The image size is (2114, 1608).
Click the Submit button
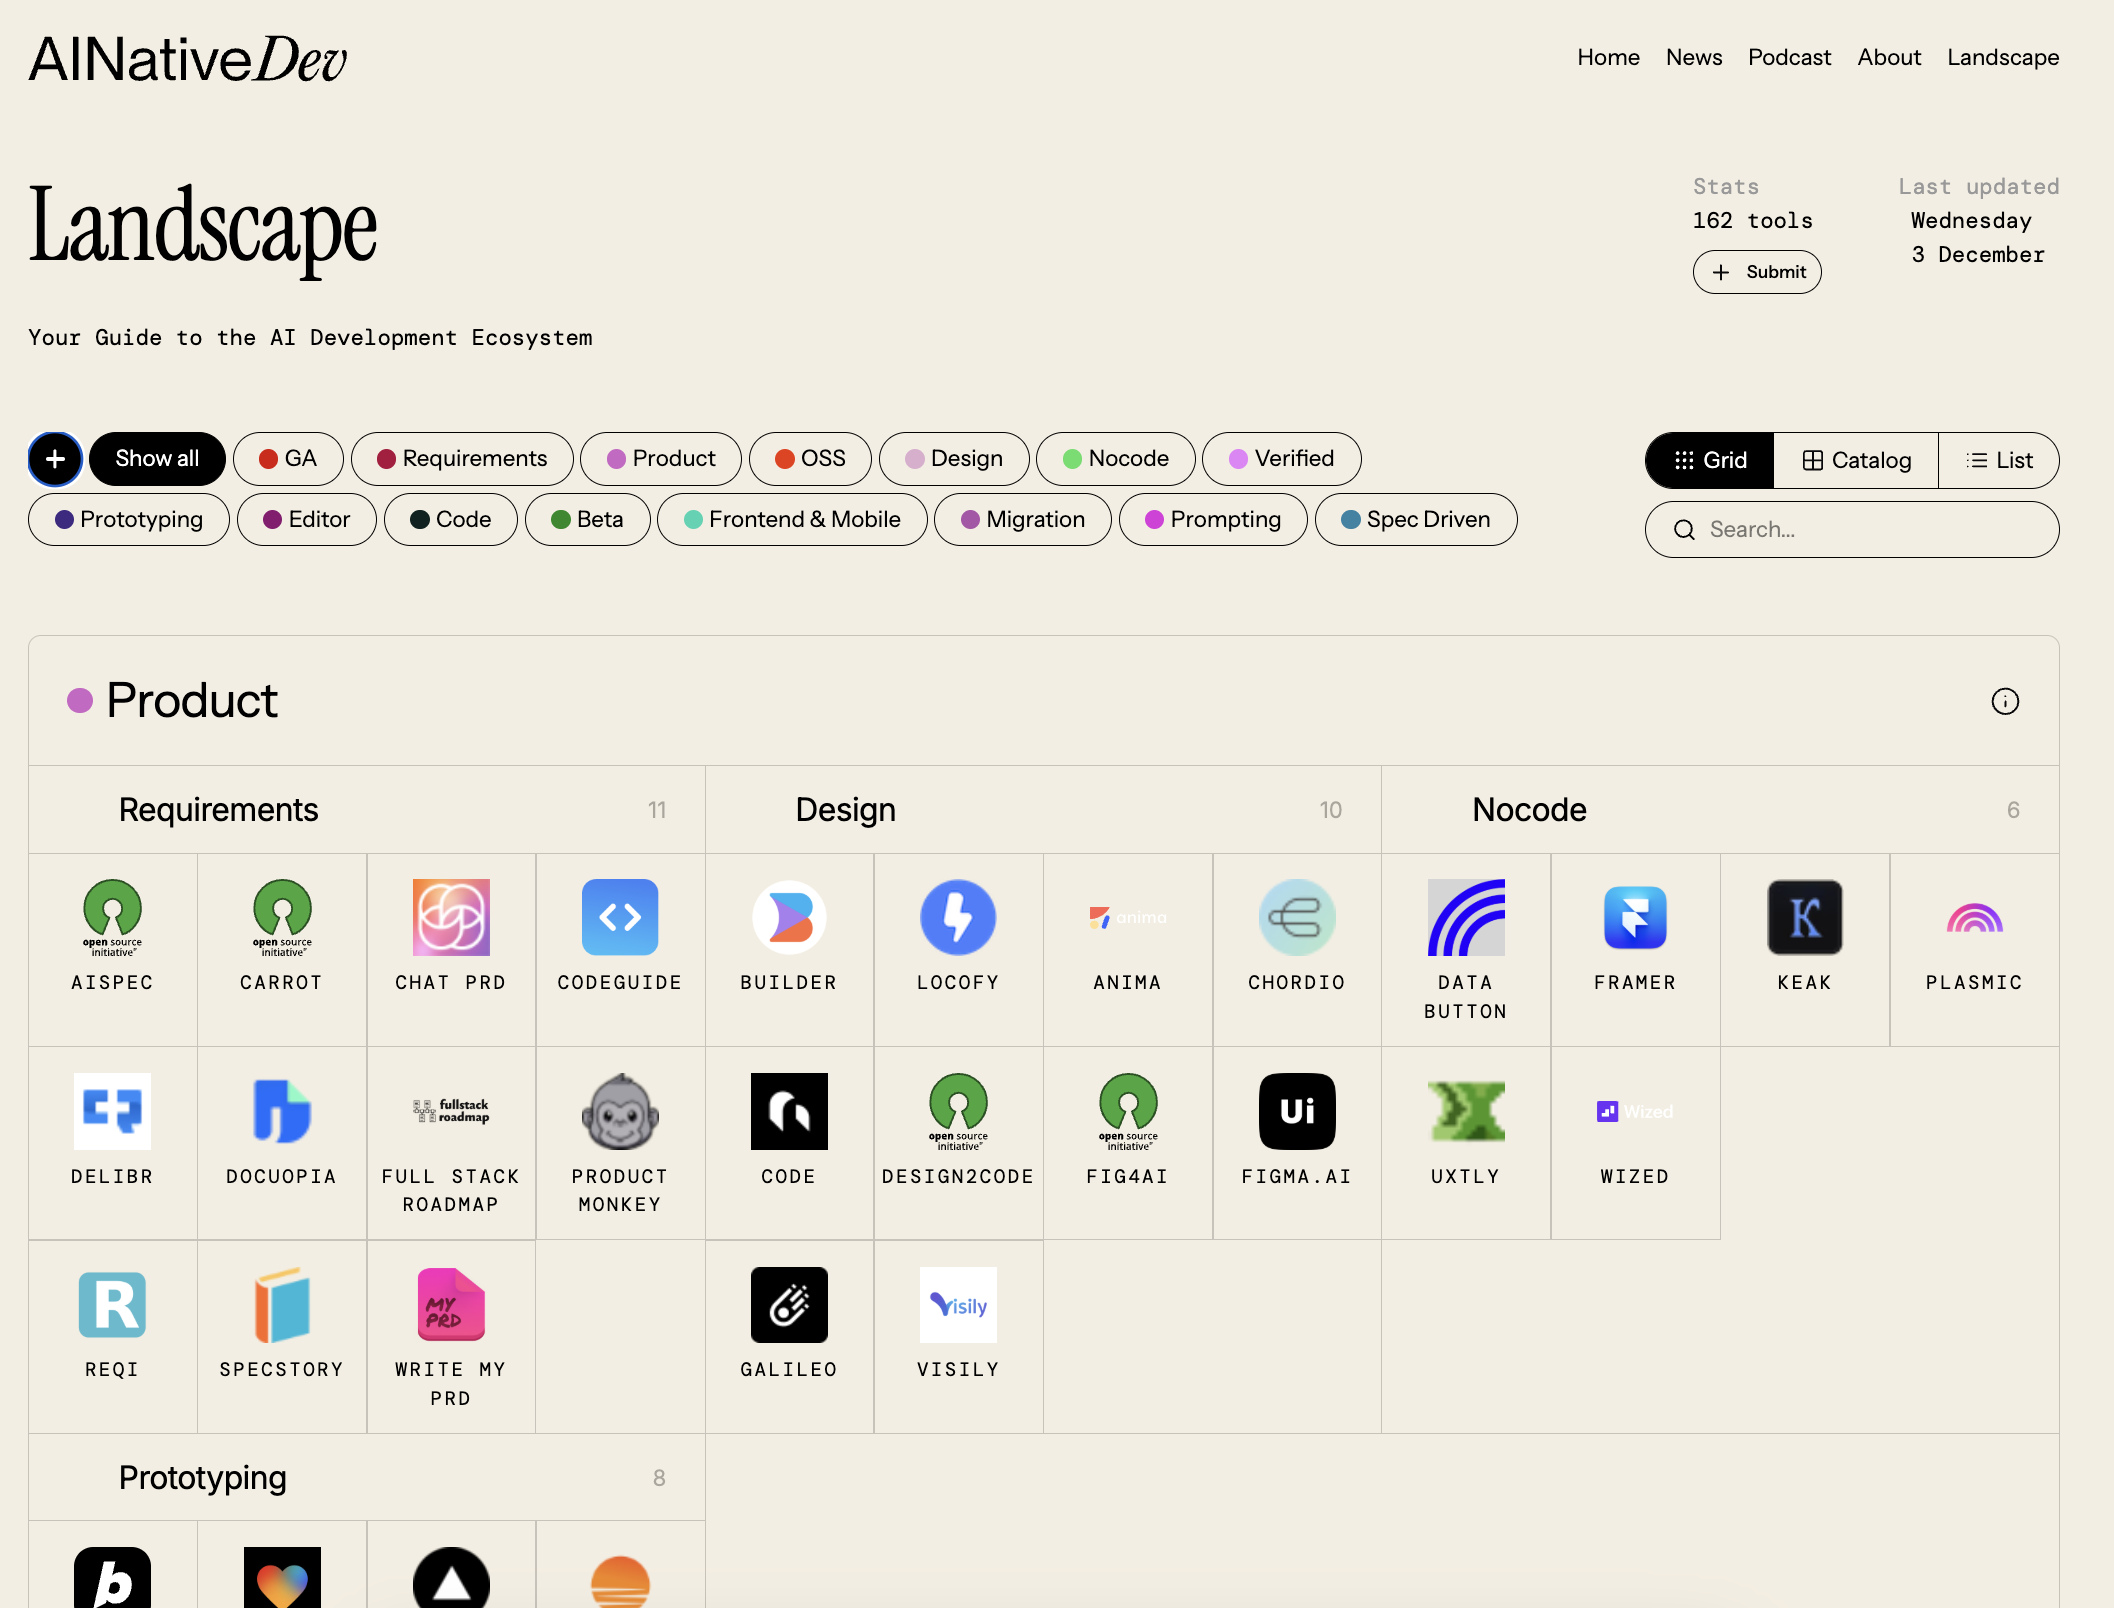1757,271
